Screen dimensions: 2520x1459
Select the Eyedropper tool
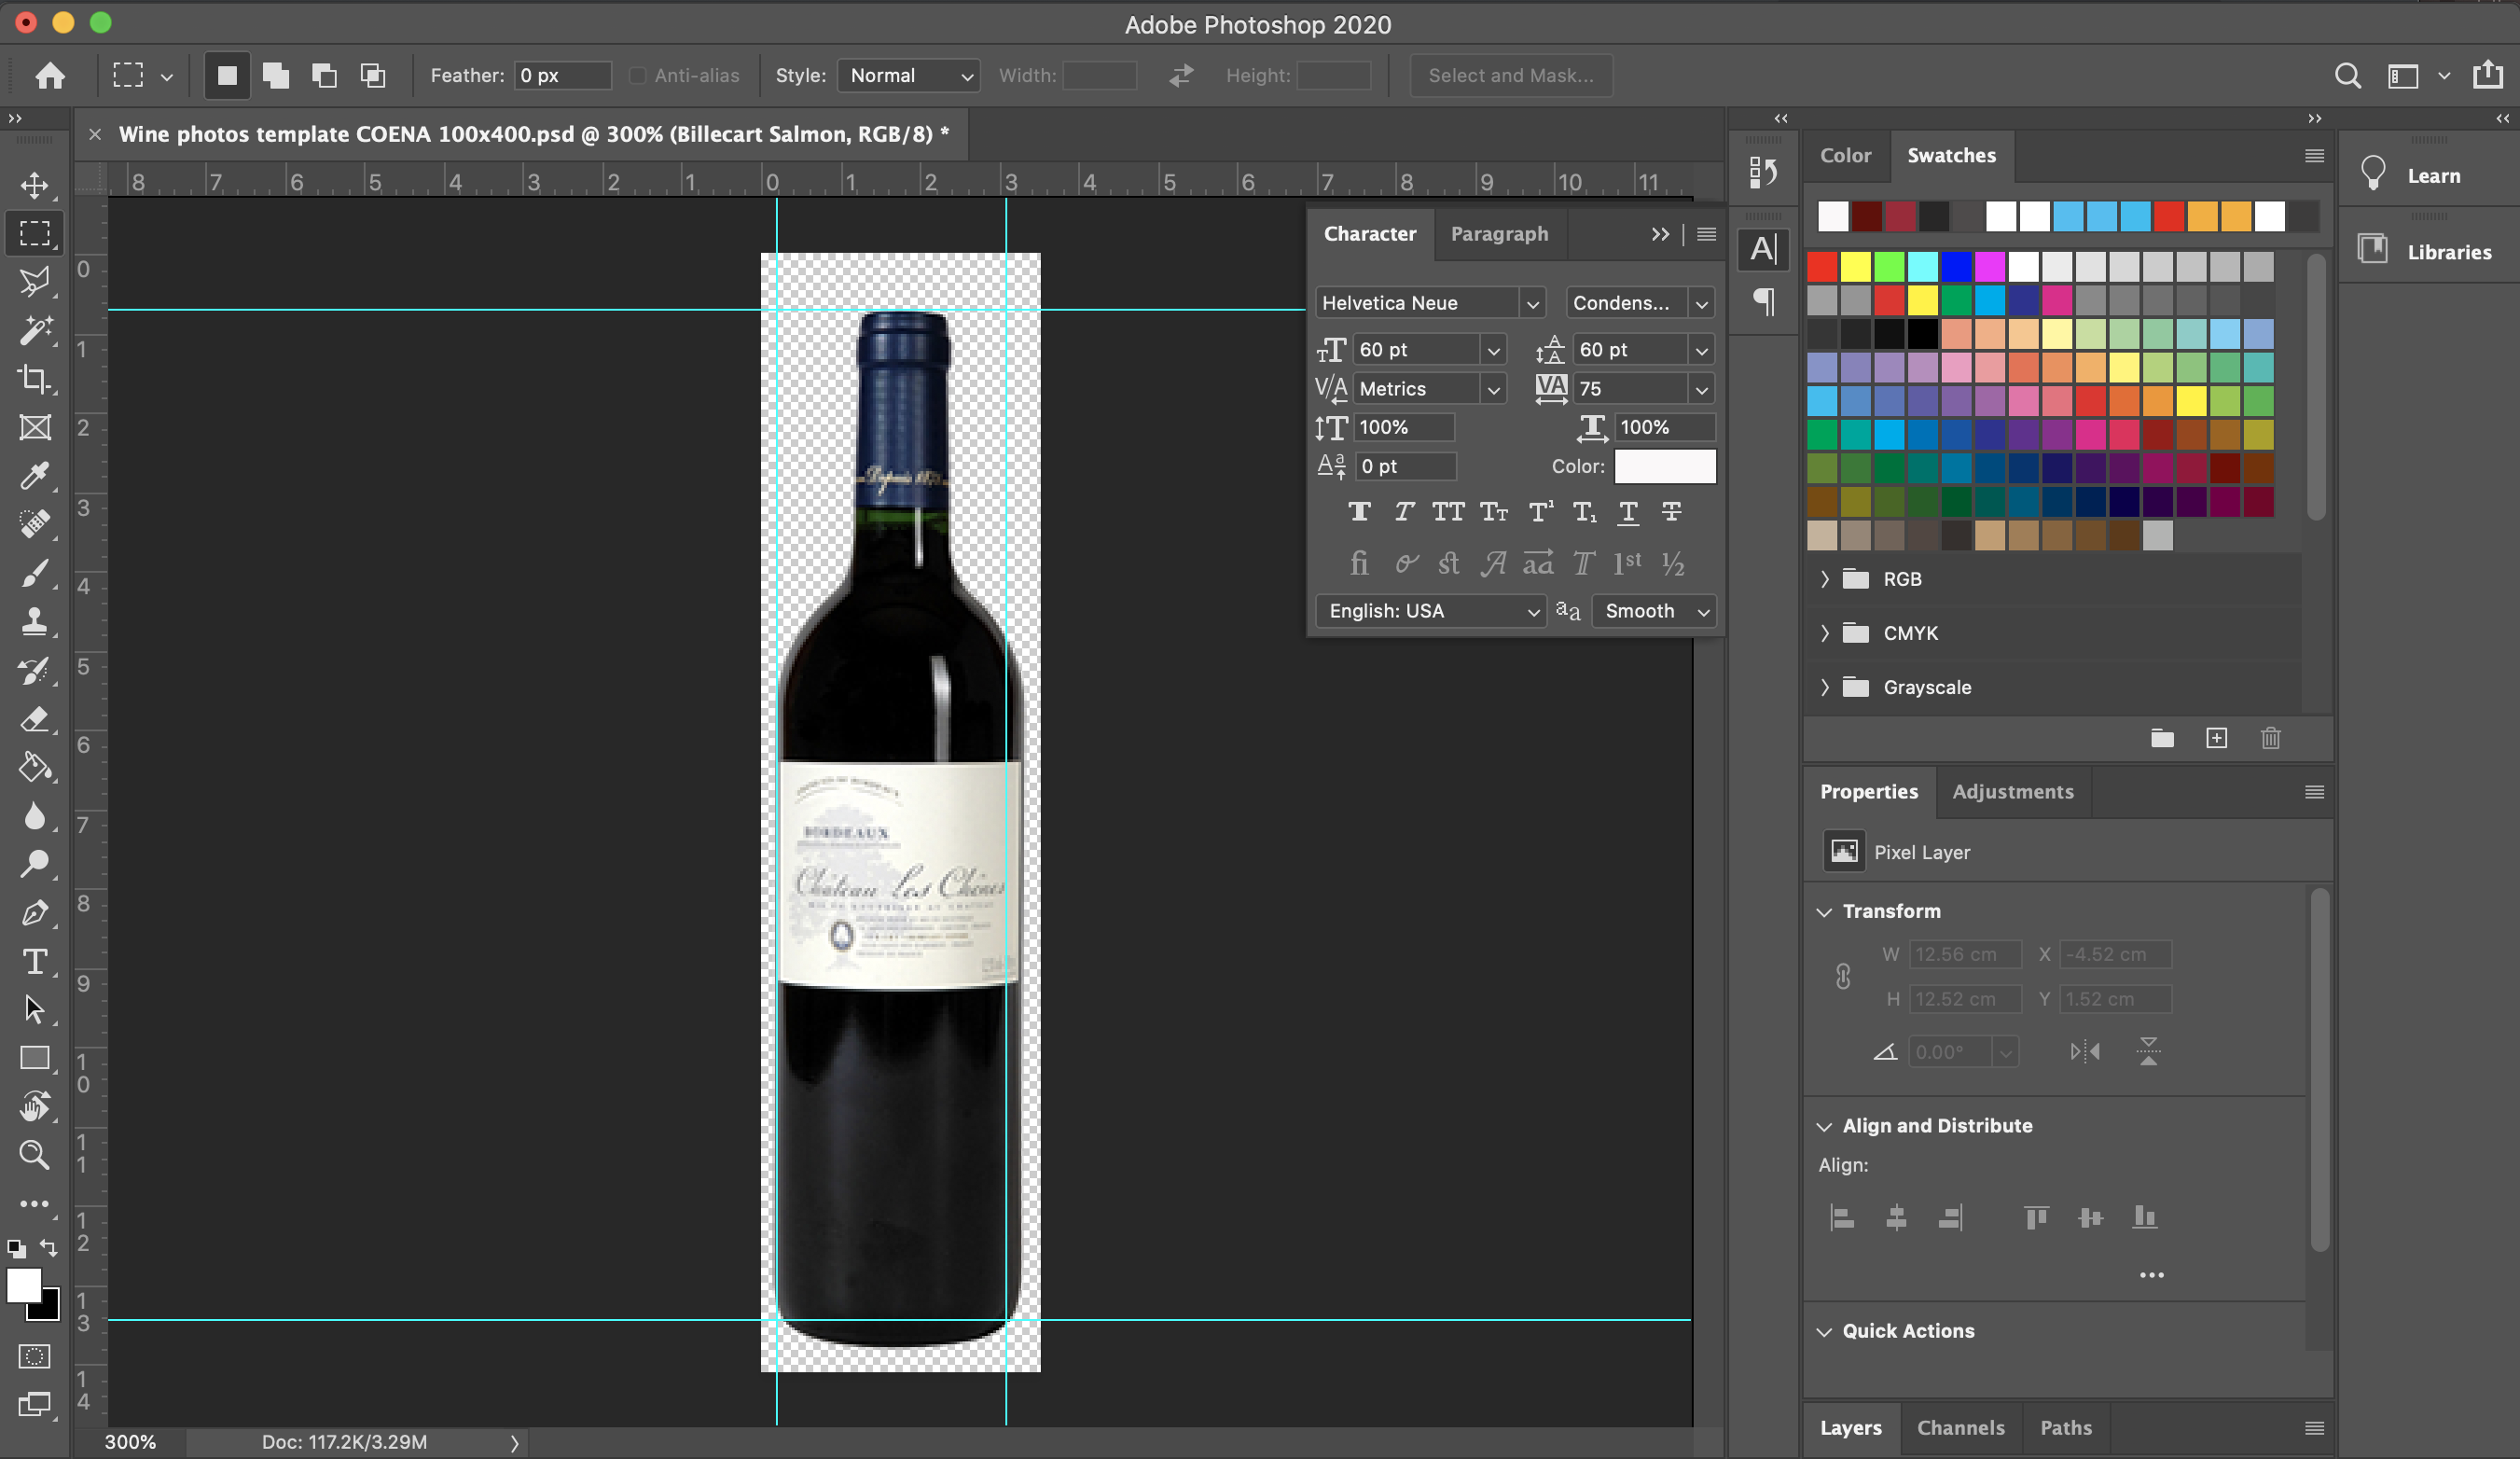(35, 477)
